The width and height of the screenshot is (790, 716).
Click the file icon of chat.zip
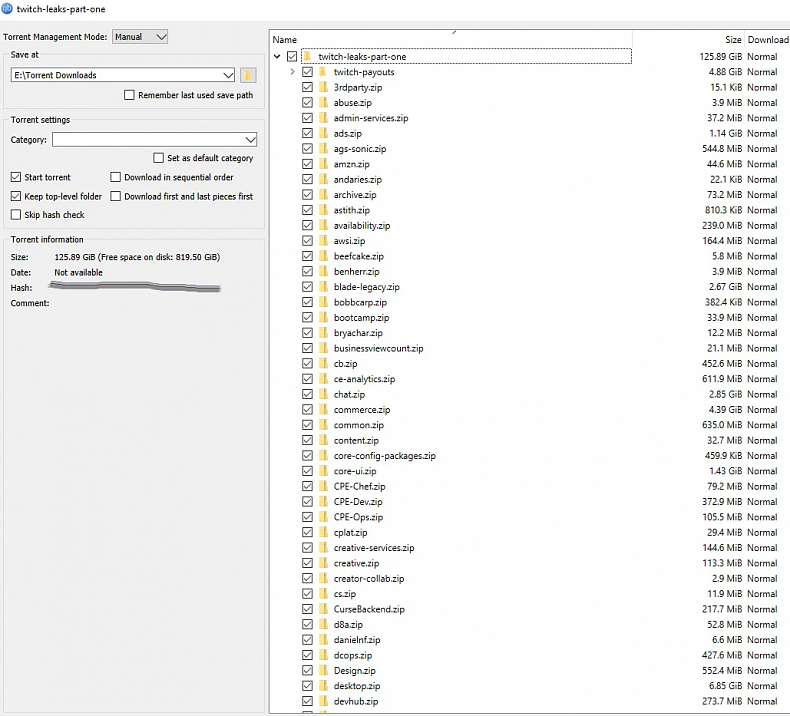point(323,394)
